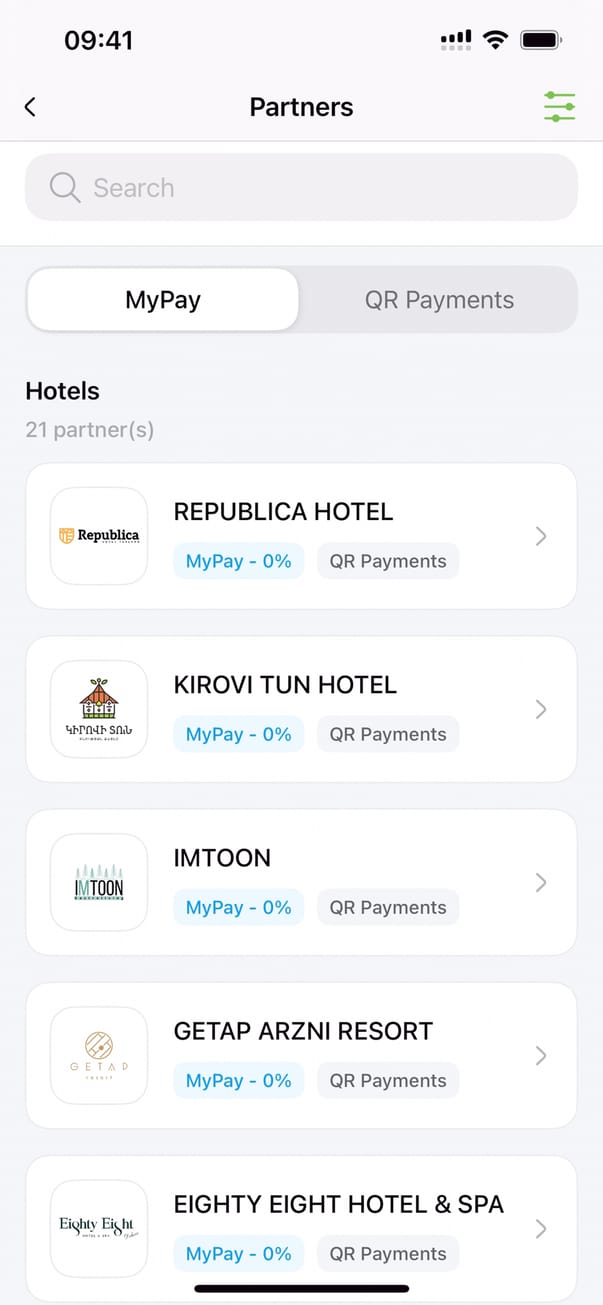
Task: Expand Getap Arzni Resort chevron
Action: (x=541, y=1055)
